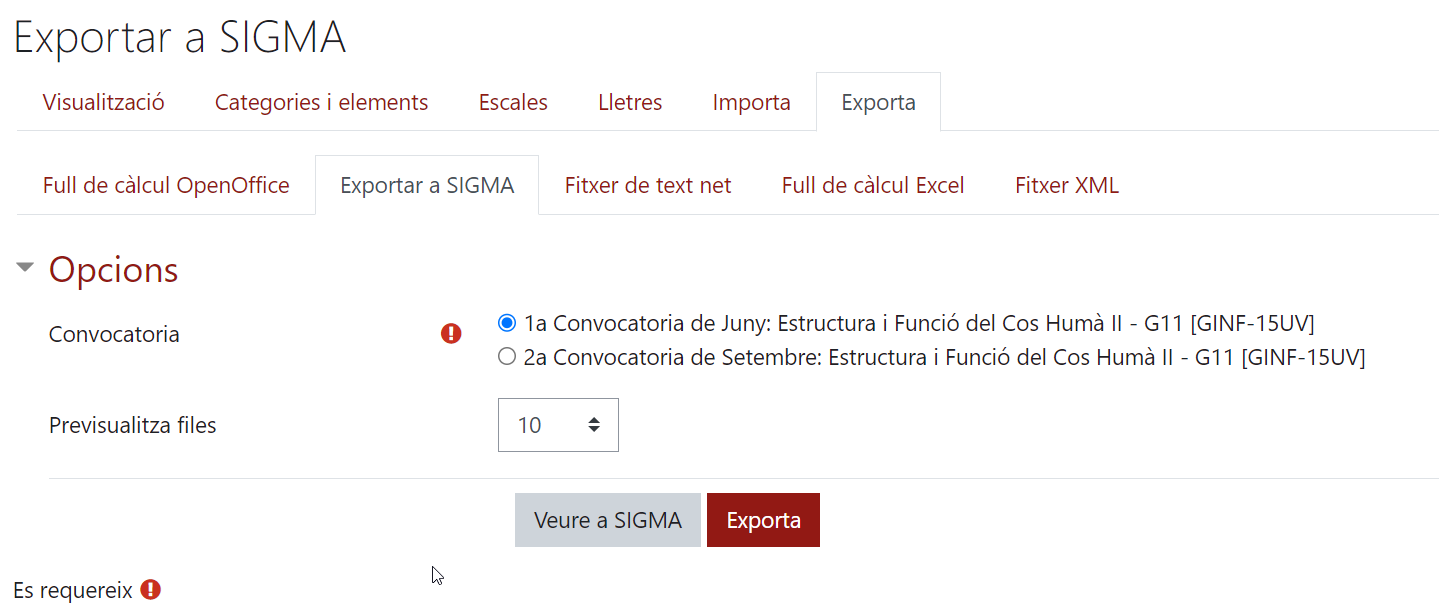Screen dimensions: 1439x613
Task: Open the Full de càlcul Excel tab
Action: 873,185
